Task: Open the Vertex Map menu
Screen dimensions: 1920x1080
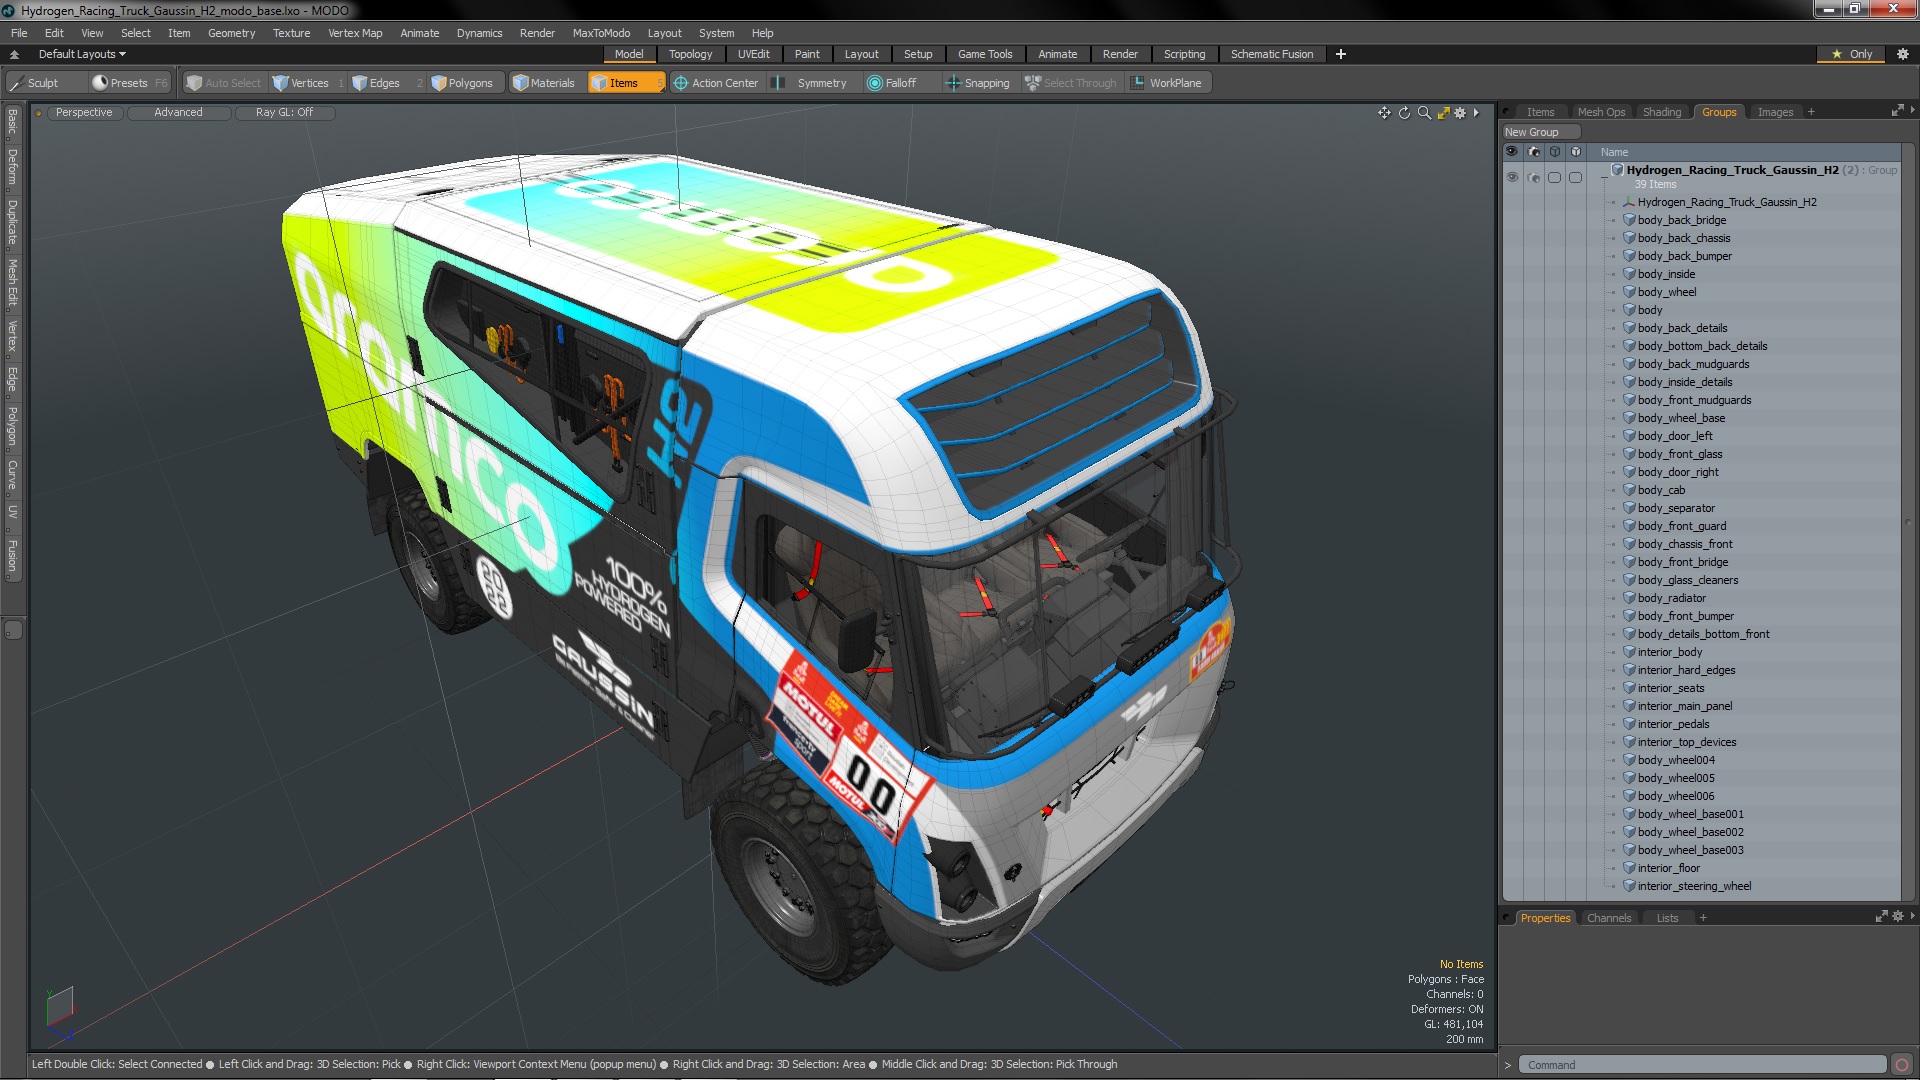Action: pyautogui.click(x=355, y=33)
